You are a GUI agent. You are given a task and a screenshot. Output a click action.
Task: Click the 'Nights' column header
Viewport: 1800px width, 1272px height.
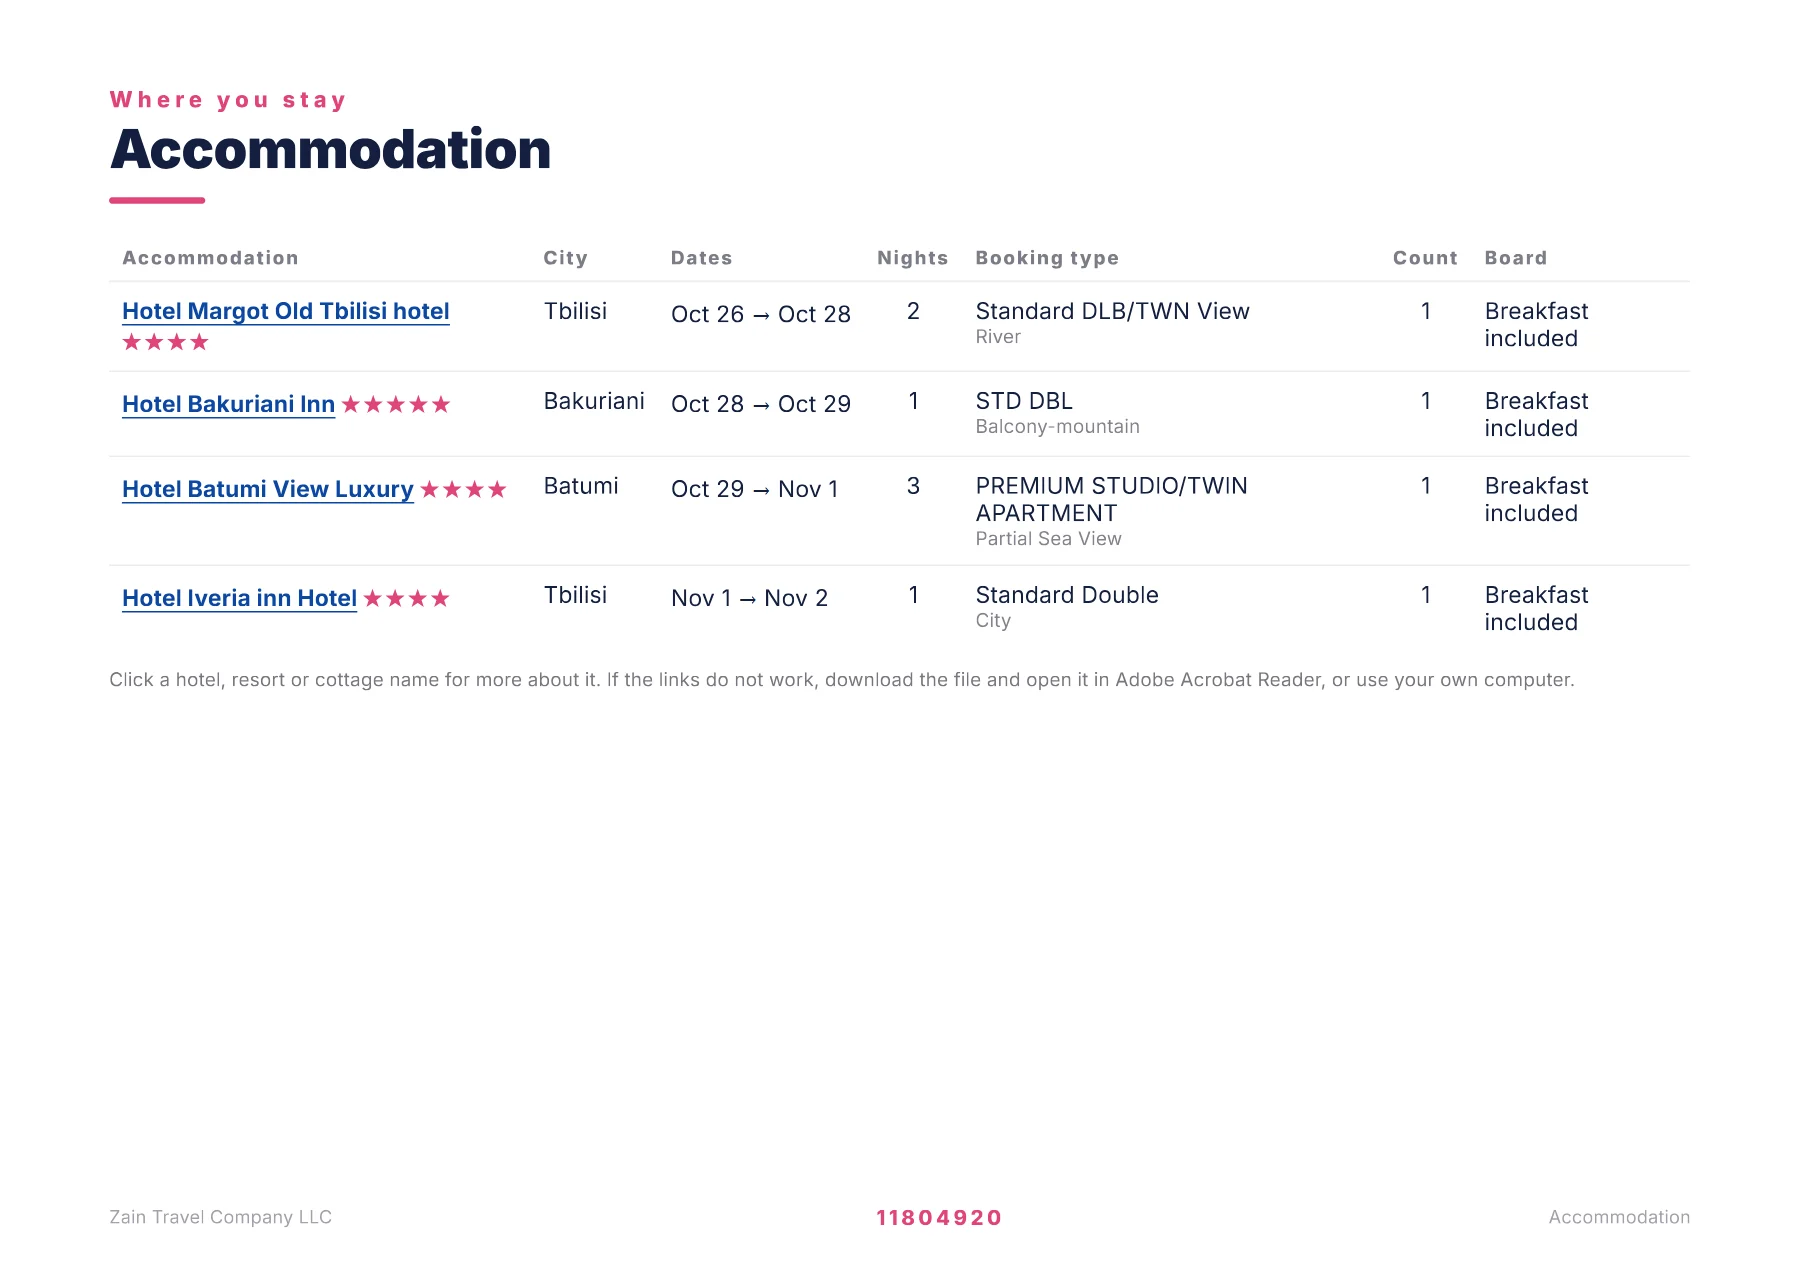(912, 258)
